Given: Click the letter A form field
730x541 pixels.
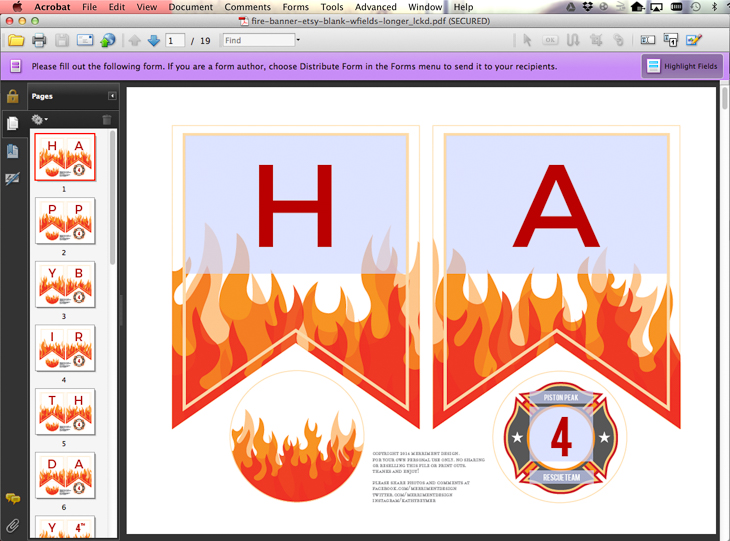Looking at the screenshot, I should tap(556, 204).
